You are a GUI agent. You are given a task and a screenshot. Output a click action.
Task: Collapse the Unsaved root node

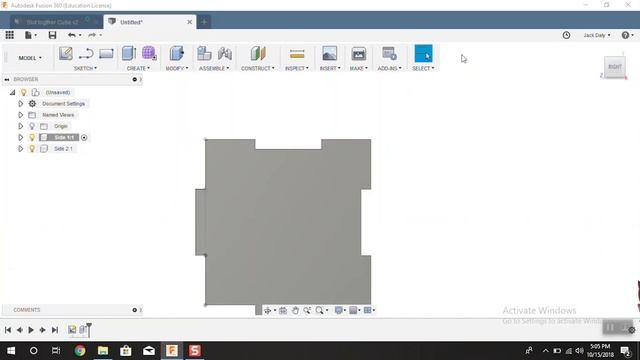point(13,93)
